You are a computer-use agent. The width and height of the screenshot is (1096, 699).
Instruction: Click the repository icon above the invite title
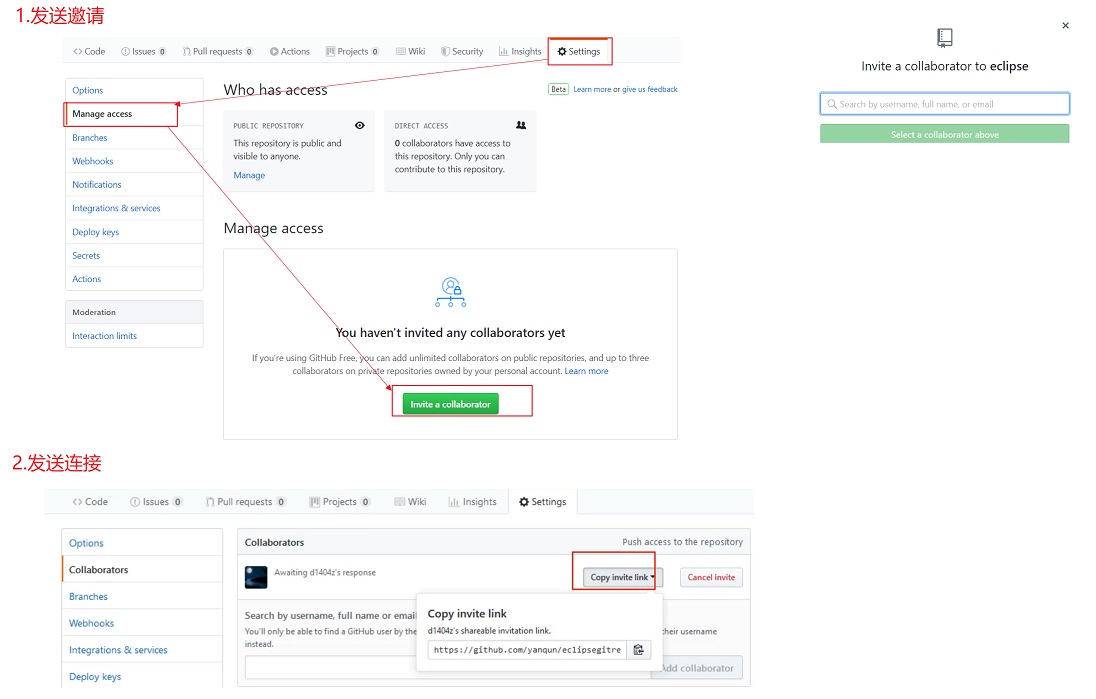click(x=945, y=38)
